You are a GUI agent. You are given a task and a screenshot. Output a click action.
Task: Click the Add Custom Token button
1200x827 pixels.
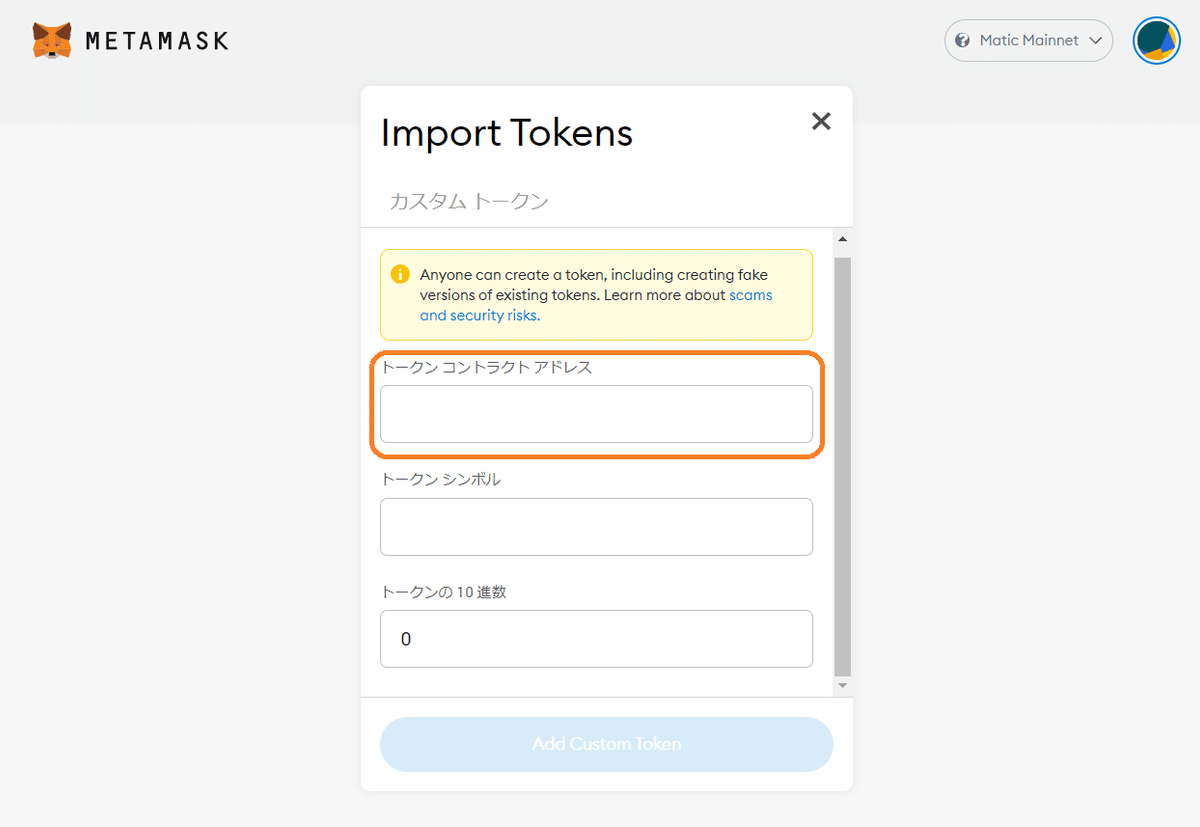(606, 744)
